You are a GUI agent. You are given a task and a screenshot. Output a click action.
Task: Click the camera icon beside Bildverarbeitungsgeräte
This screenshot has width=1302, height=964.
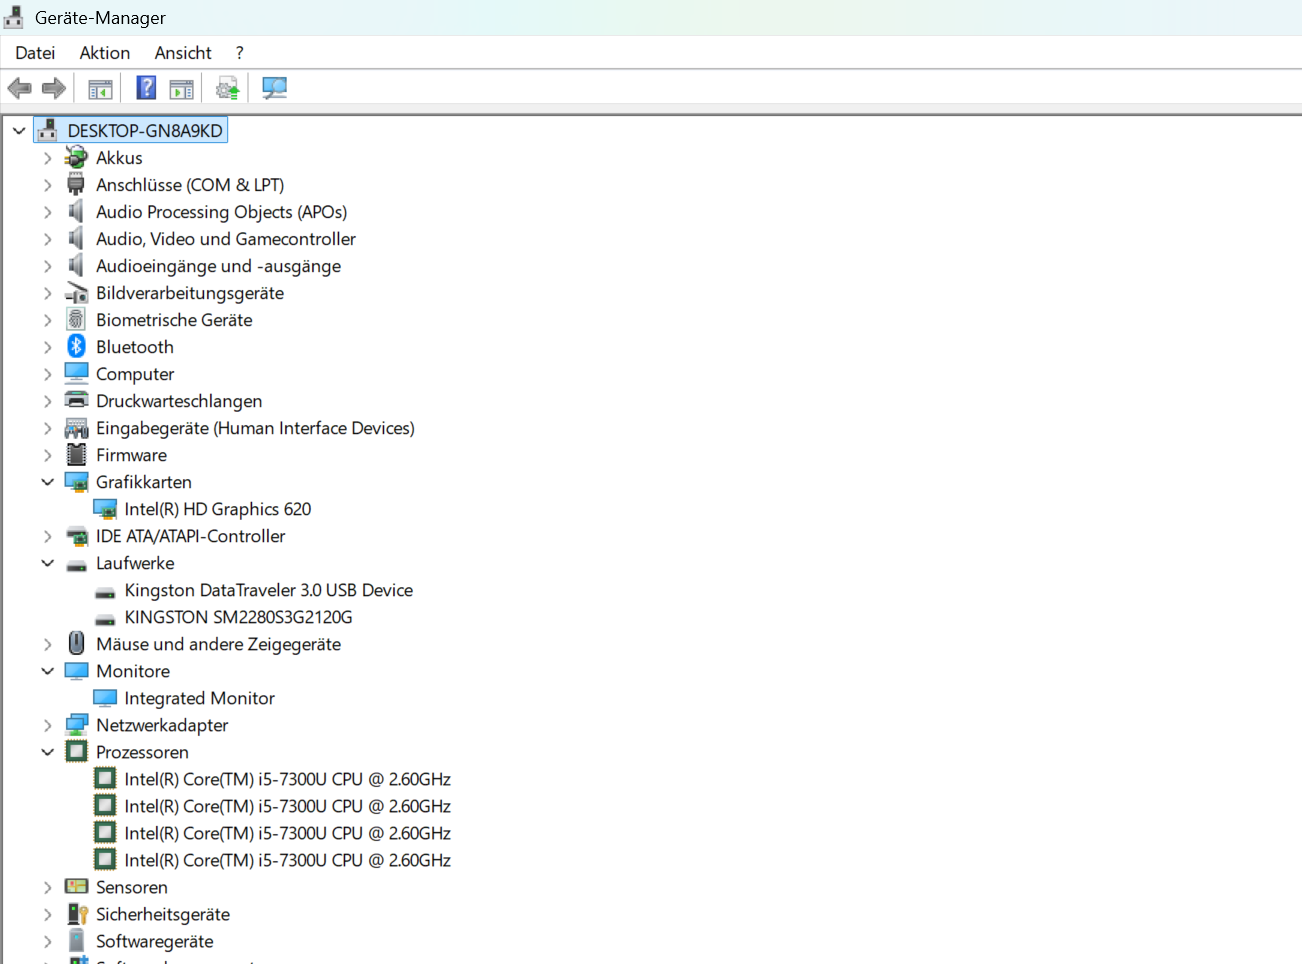pyautogui.click(x=76, y=292)
